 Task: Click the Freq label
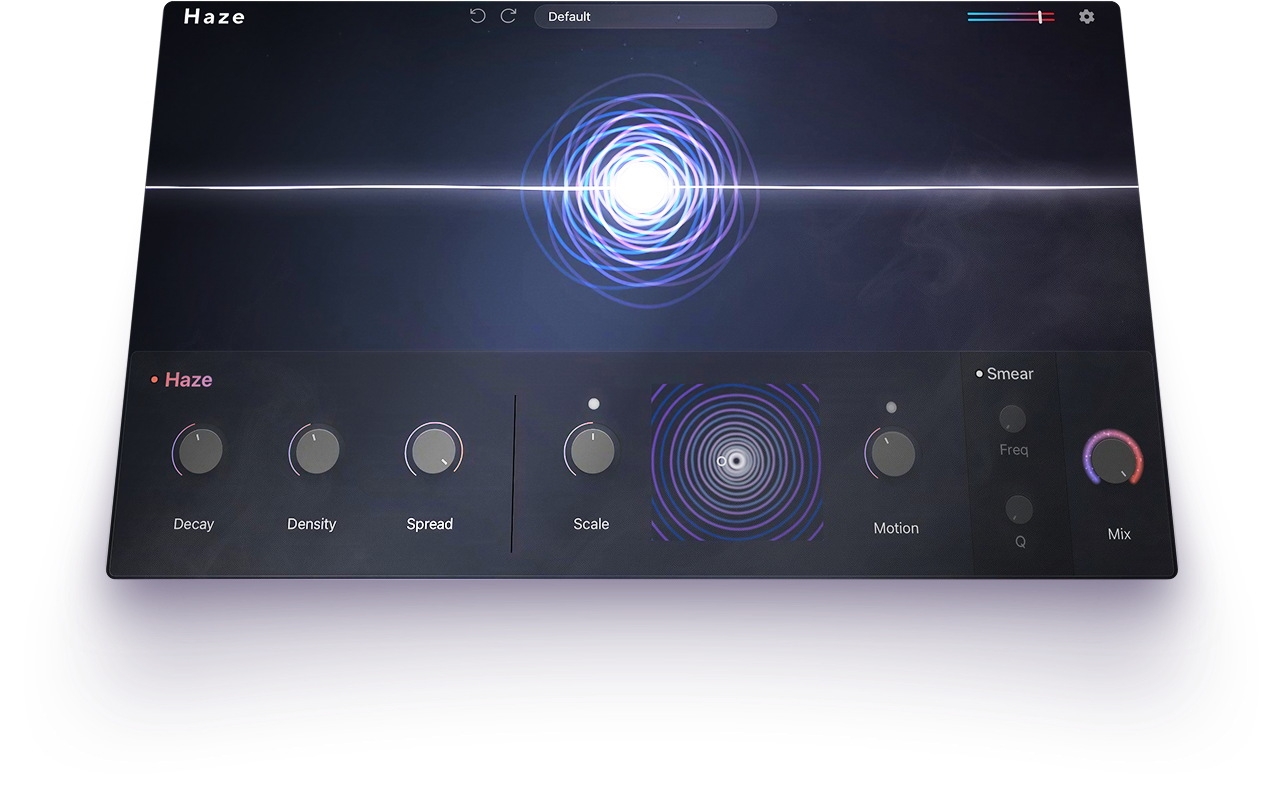point(1014,450)
